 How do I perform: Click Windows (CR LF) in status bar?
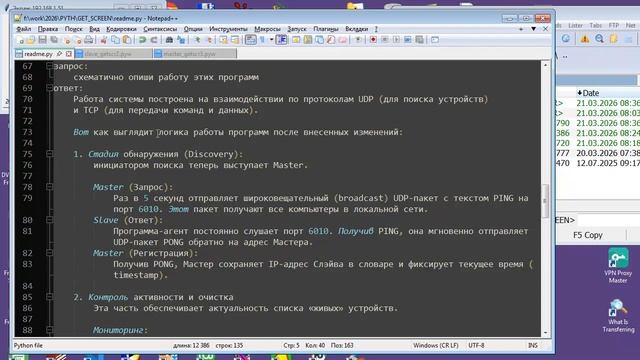coord(436,345)
